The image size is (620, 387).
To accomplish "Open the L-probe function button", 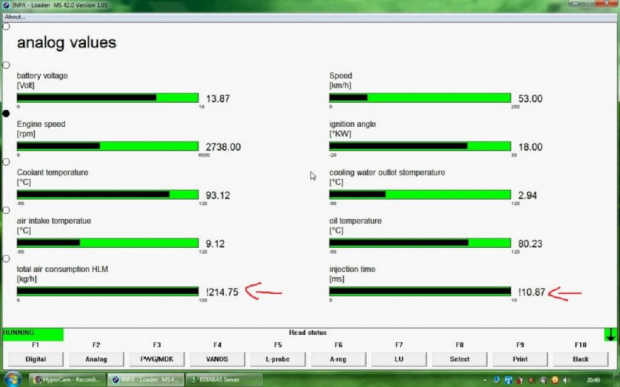I will point(278,359).
